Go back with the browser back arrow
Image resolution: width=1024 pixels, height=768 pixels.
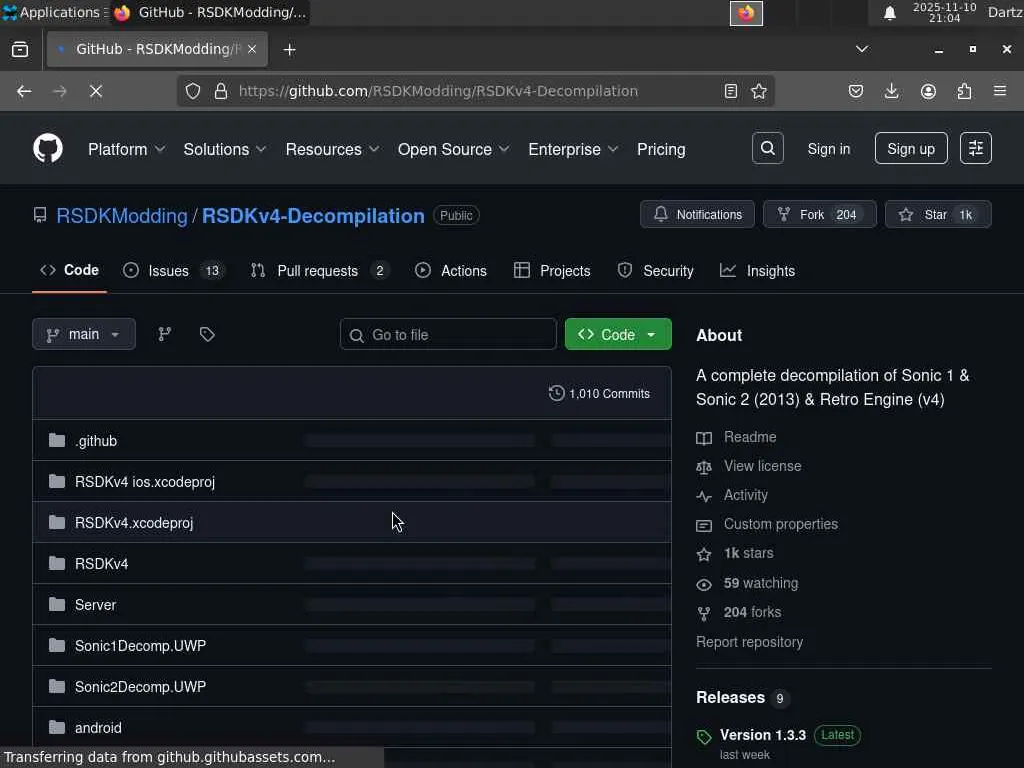(24, 91)
